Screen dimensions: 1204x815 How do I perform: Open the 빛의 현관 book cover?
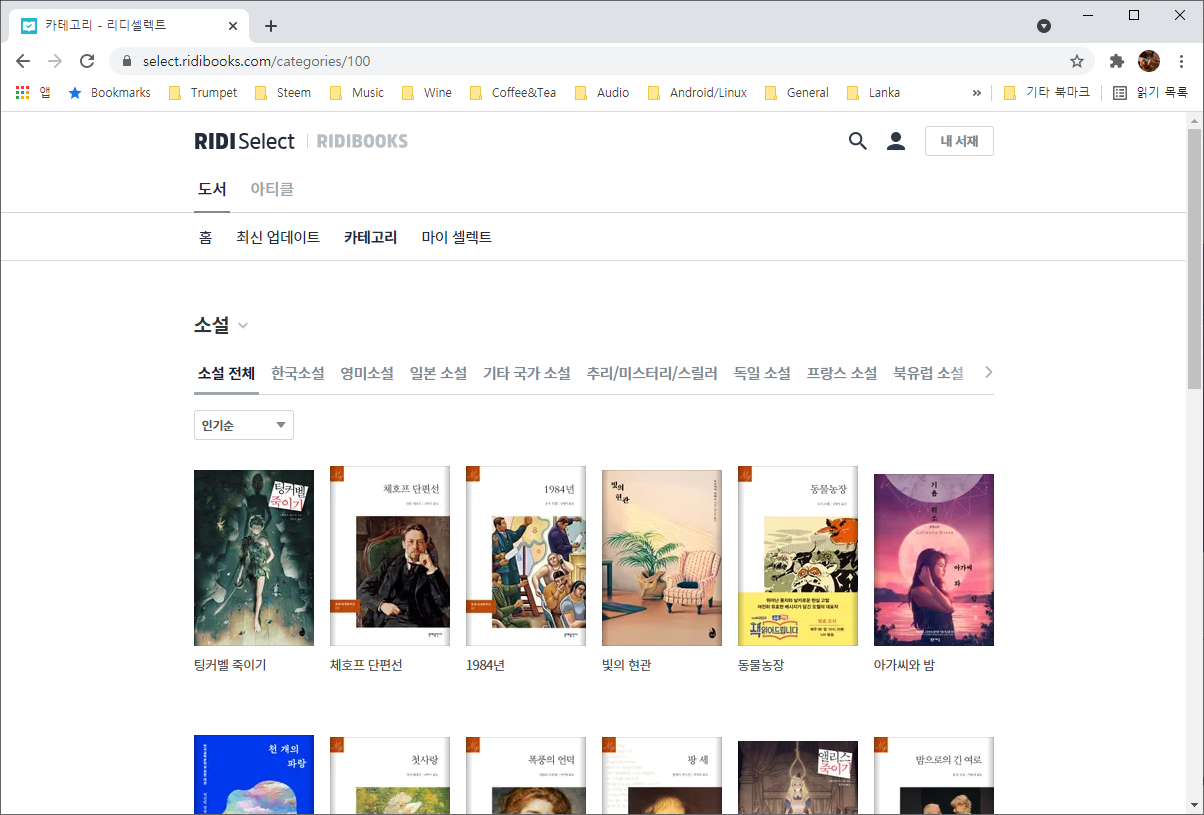(662, 558)
